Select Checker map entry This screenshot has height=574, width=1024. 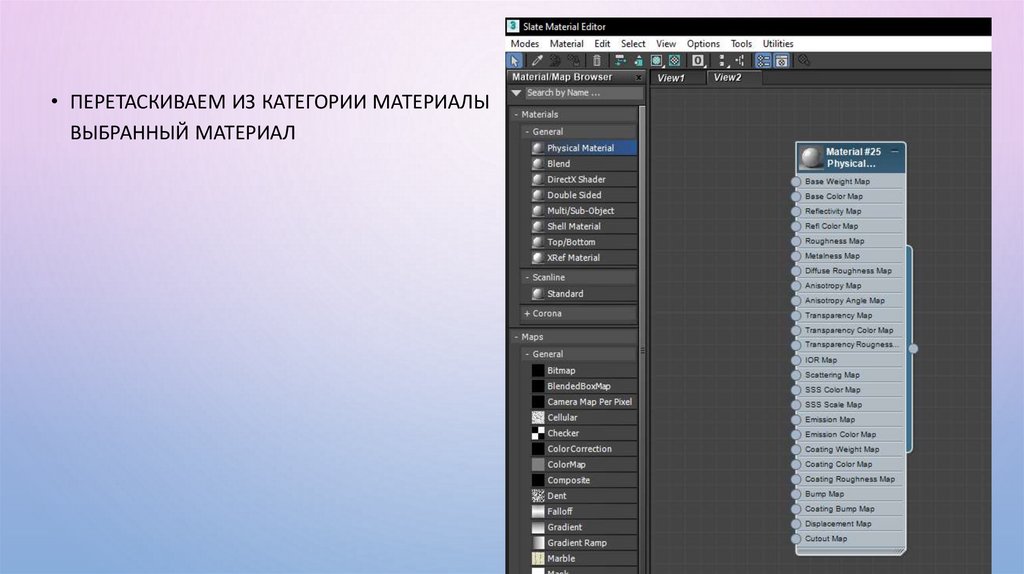pos(583,433)
